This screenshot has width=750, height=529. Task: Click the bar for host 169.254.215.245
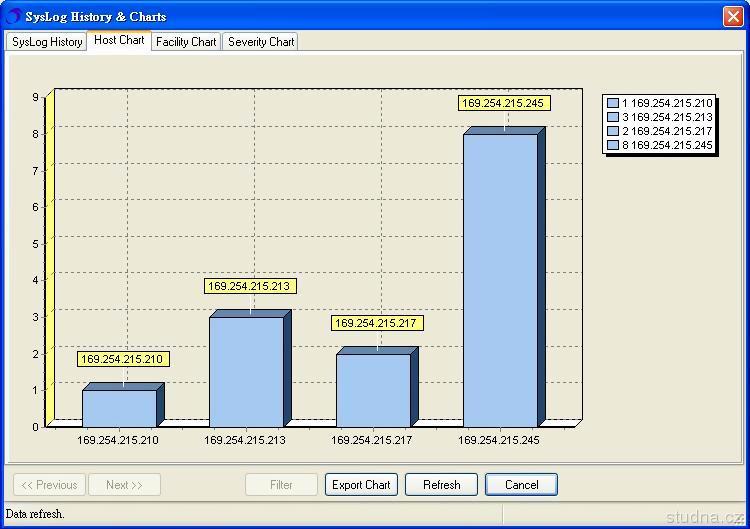[x=500, y=280]
